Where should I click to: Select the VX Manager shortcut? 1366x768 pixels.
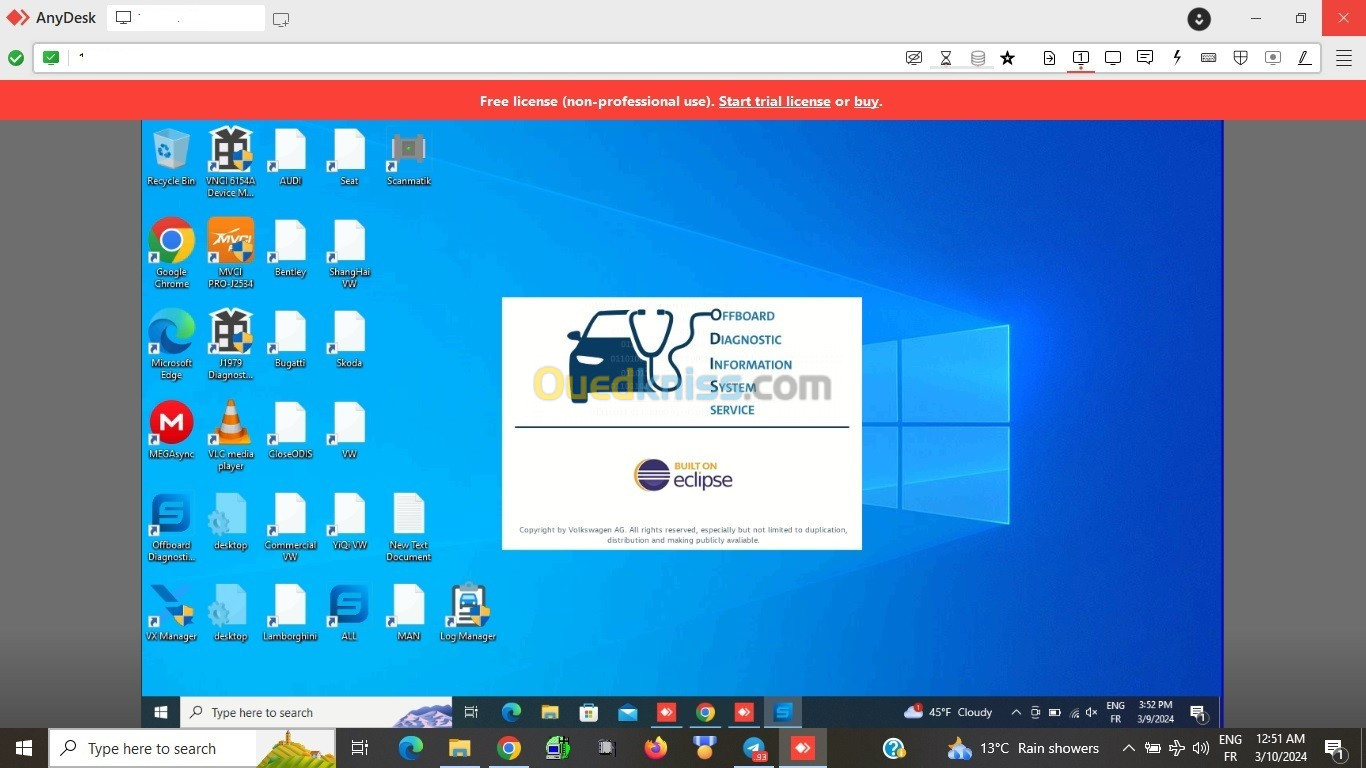(x=171, y=612)
